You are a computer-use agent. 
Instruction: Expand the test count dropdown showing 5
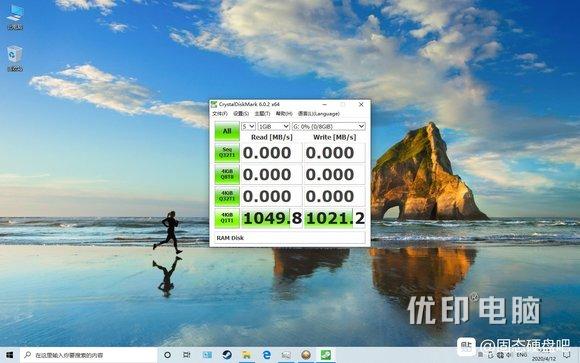[248, 127]
